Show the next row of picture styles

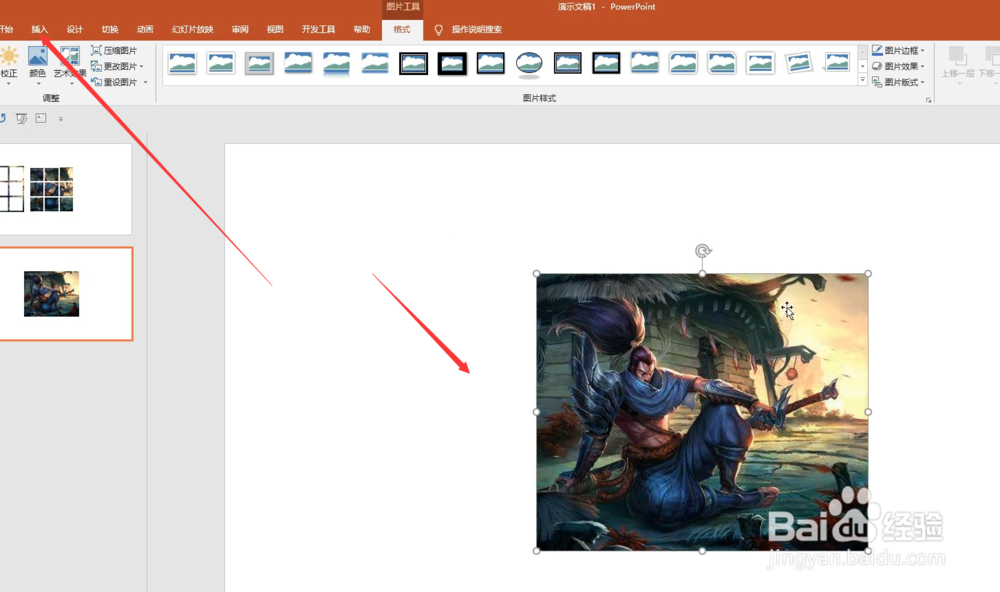coord(863,66)
